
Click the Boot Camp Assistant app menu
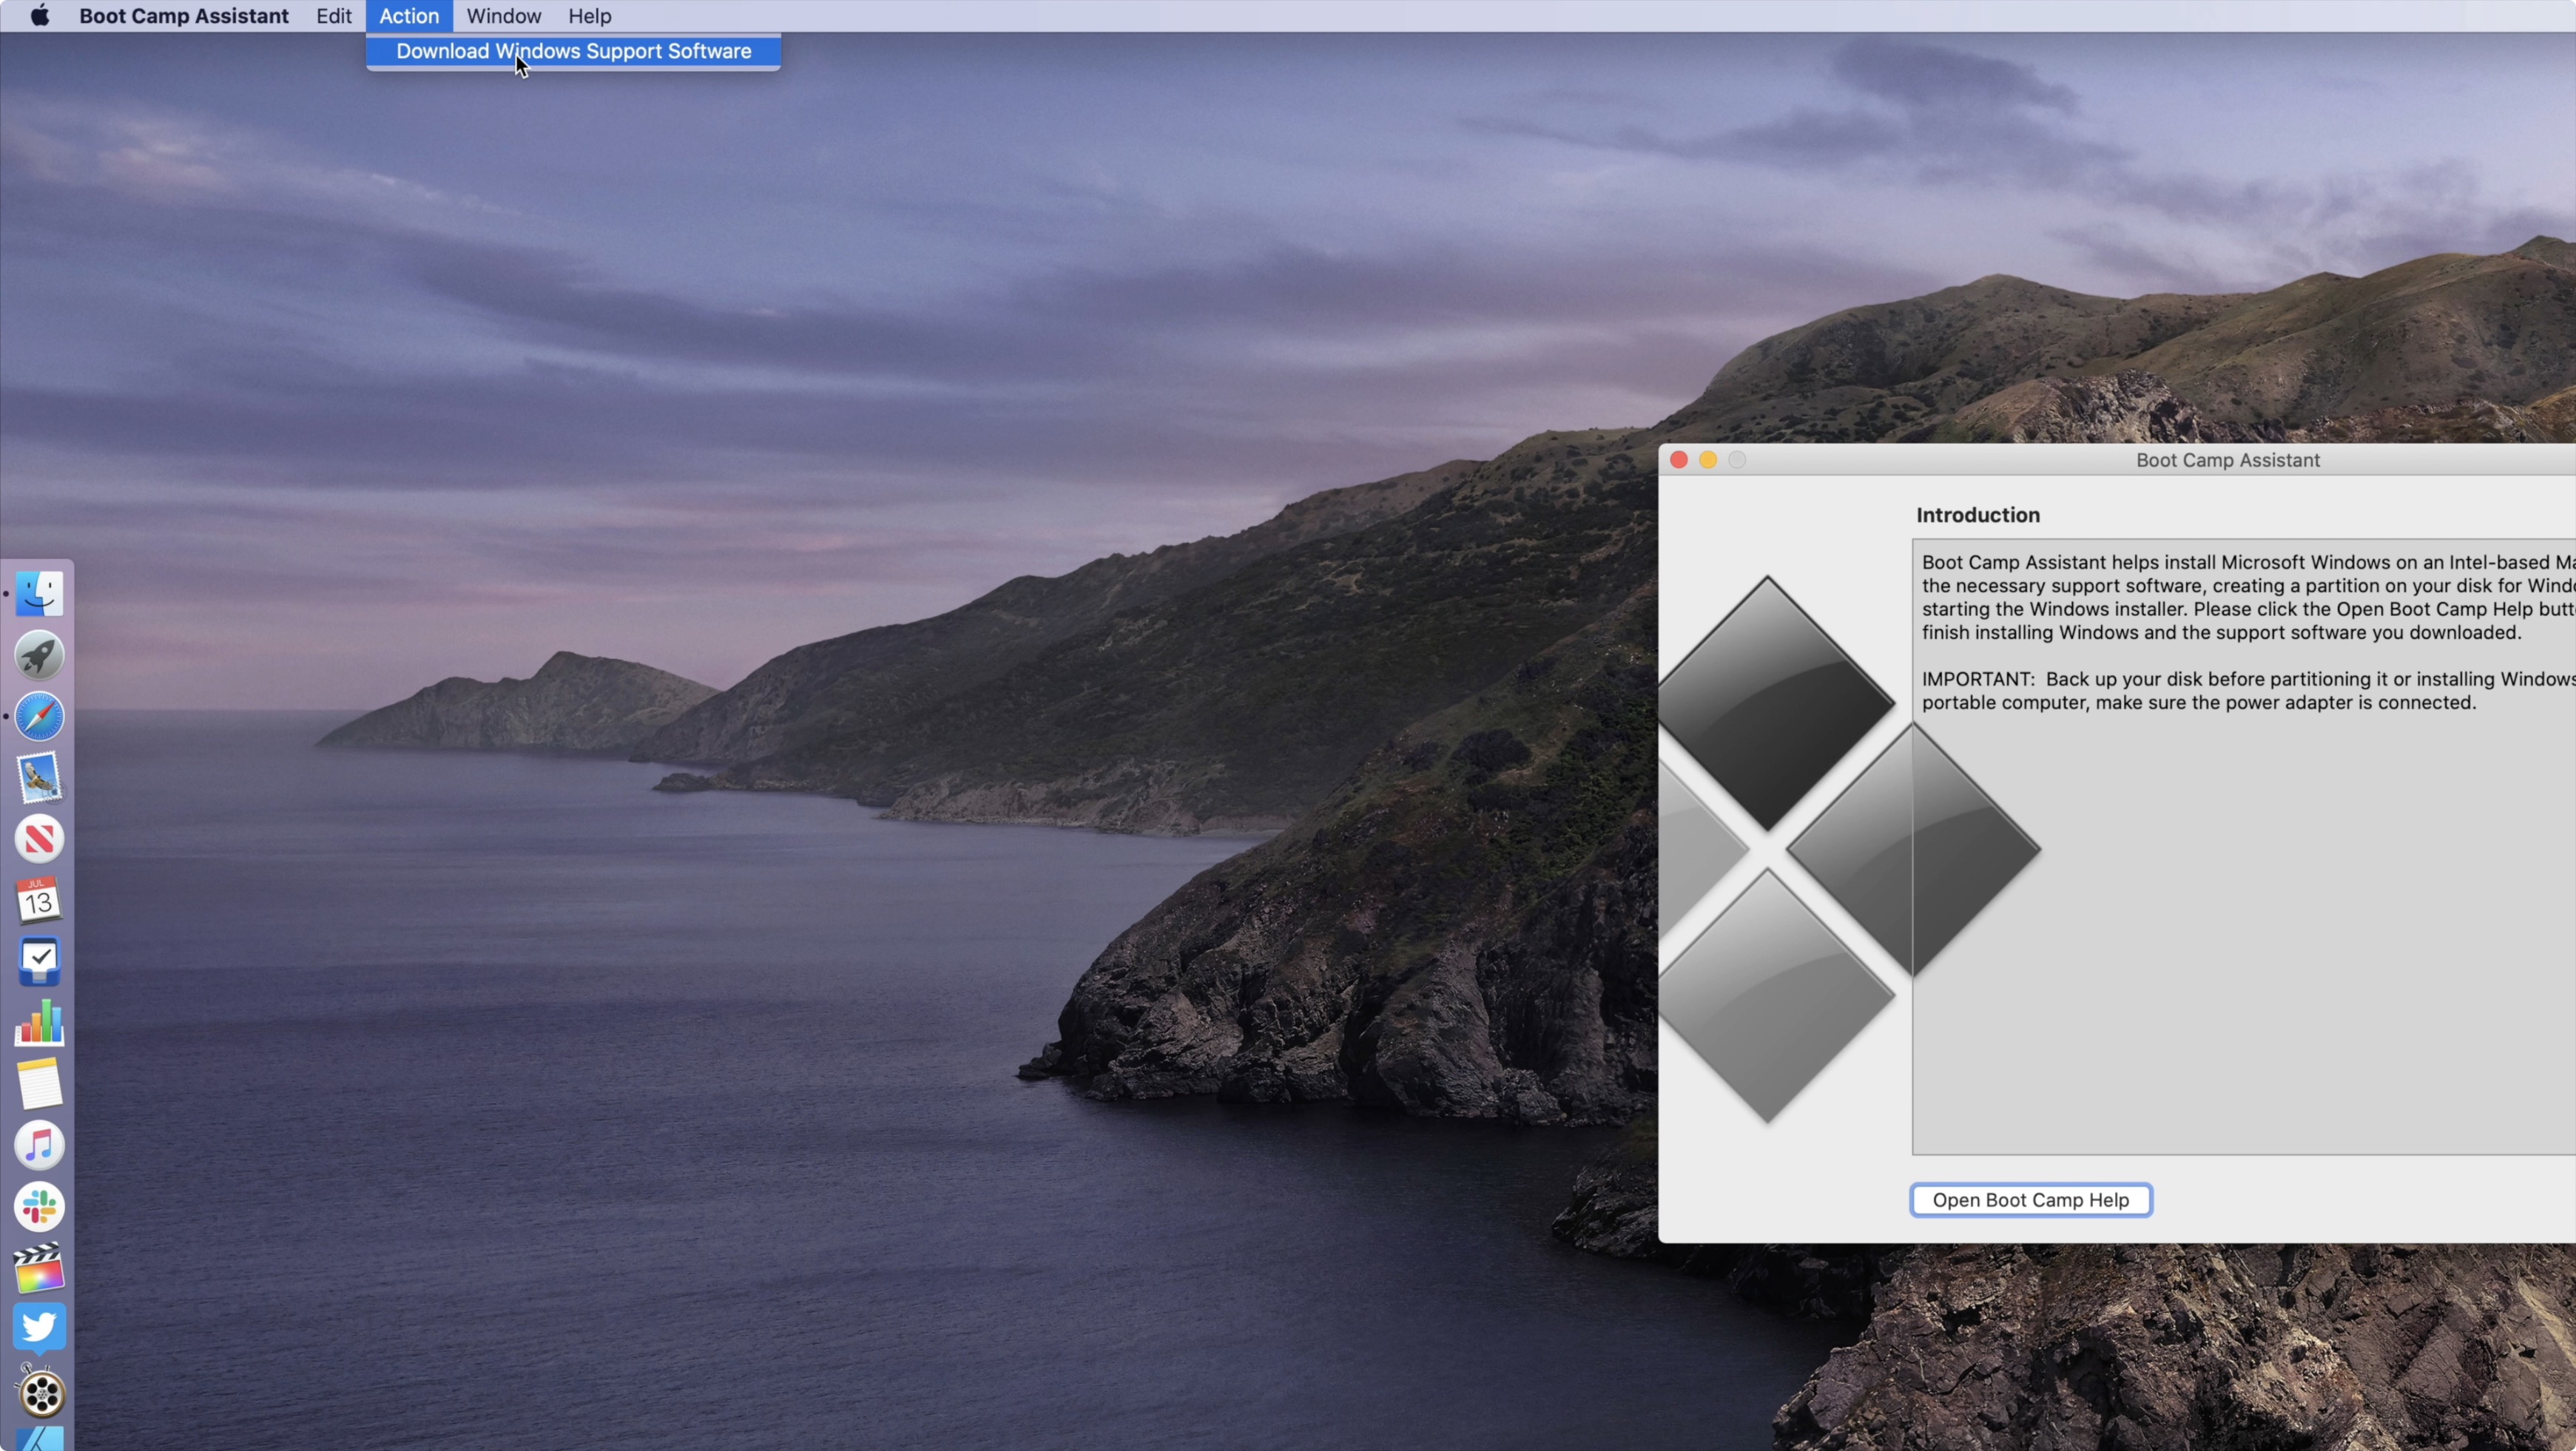pos(184,16)
